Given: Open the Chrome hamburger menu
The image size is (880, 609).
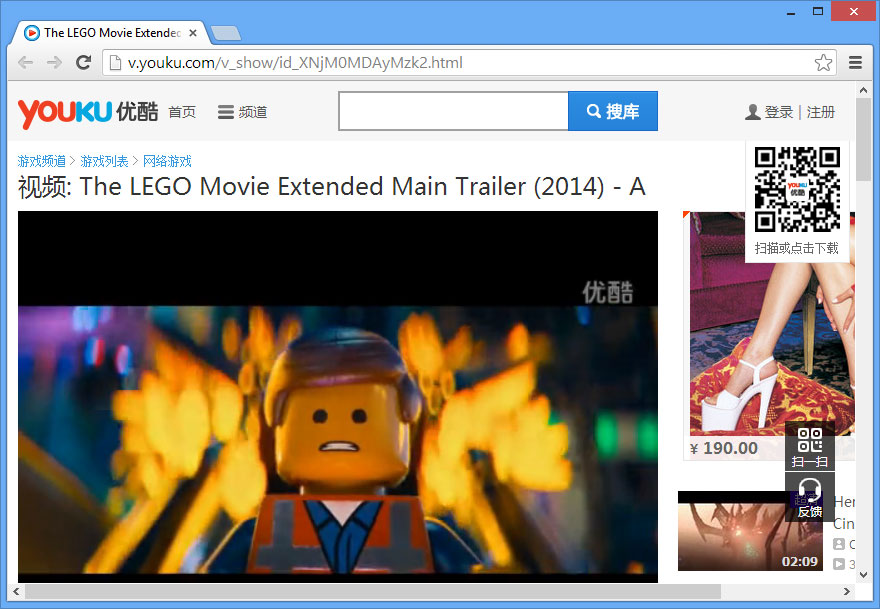Looking at the screenshot, I should (855, 62).
